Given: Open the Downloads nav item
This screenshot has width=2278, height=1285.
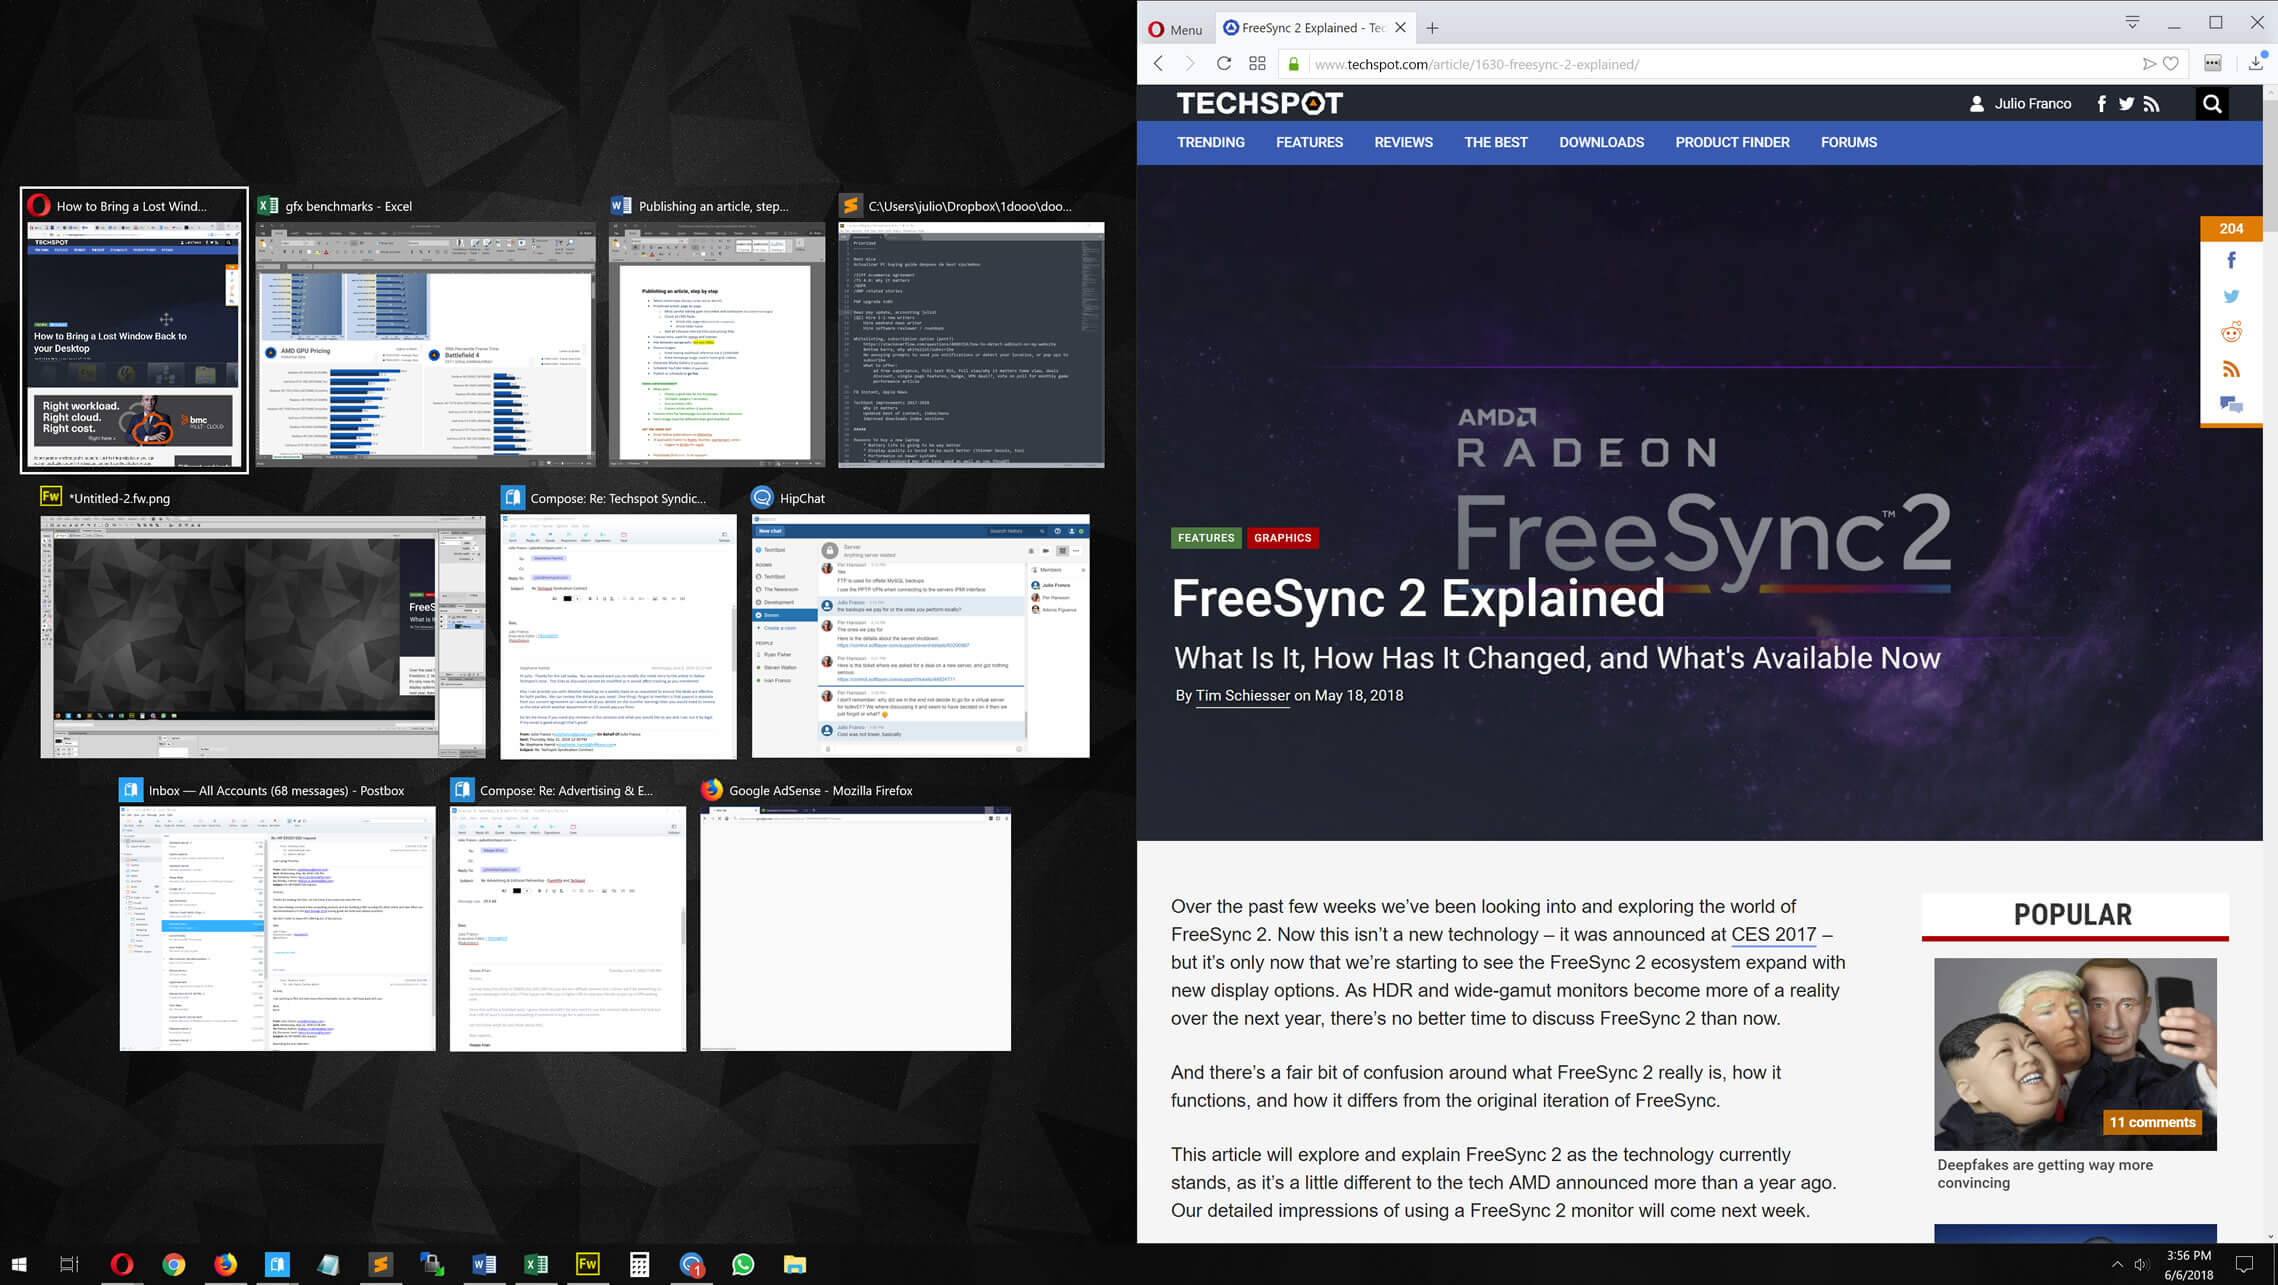Looking at the screenshot, I should pyautogui.click(x=1601, y=142).
